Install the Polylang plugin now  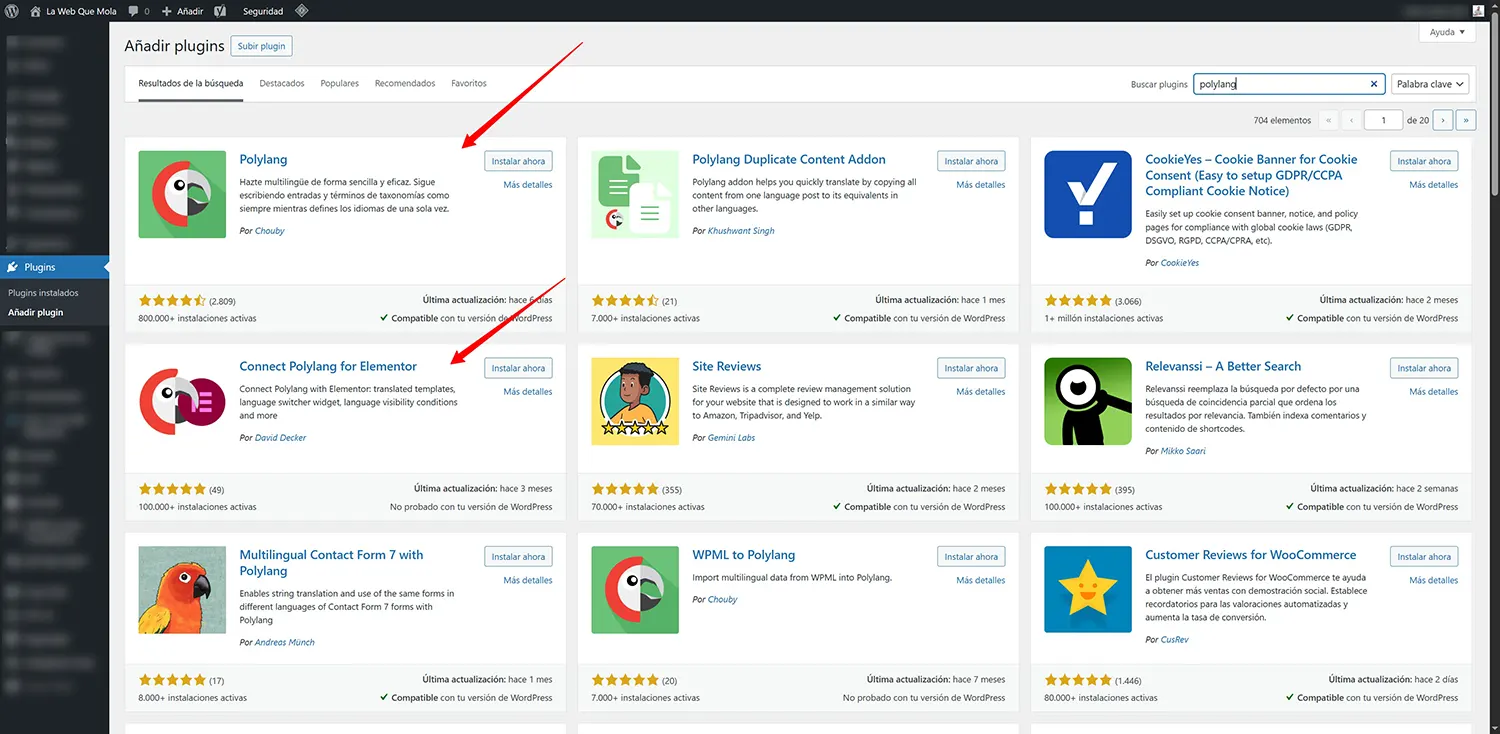(518, 161)
